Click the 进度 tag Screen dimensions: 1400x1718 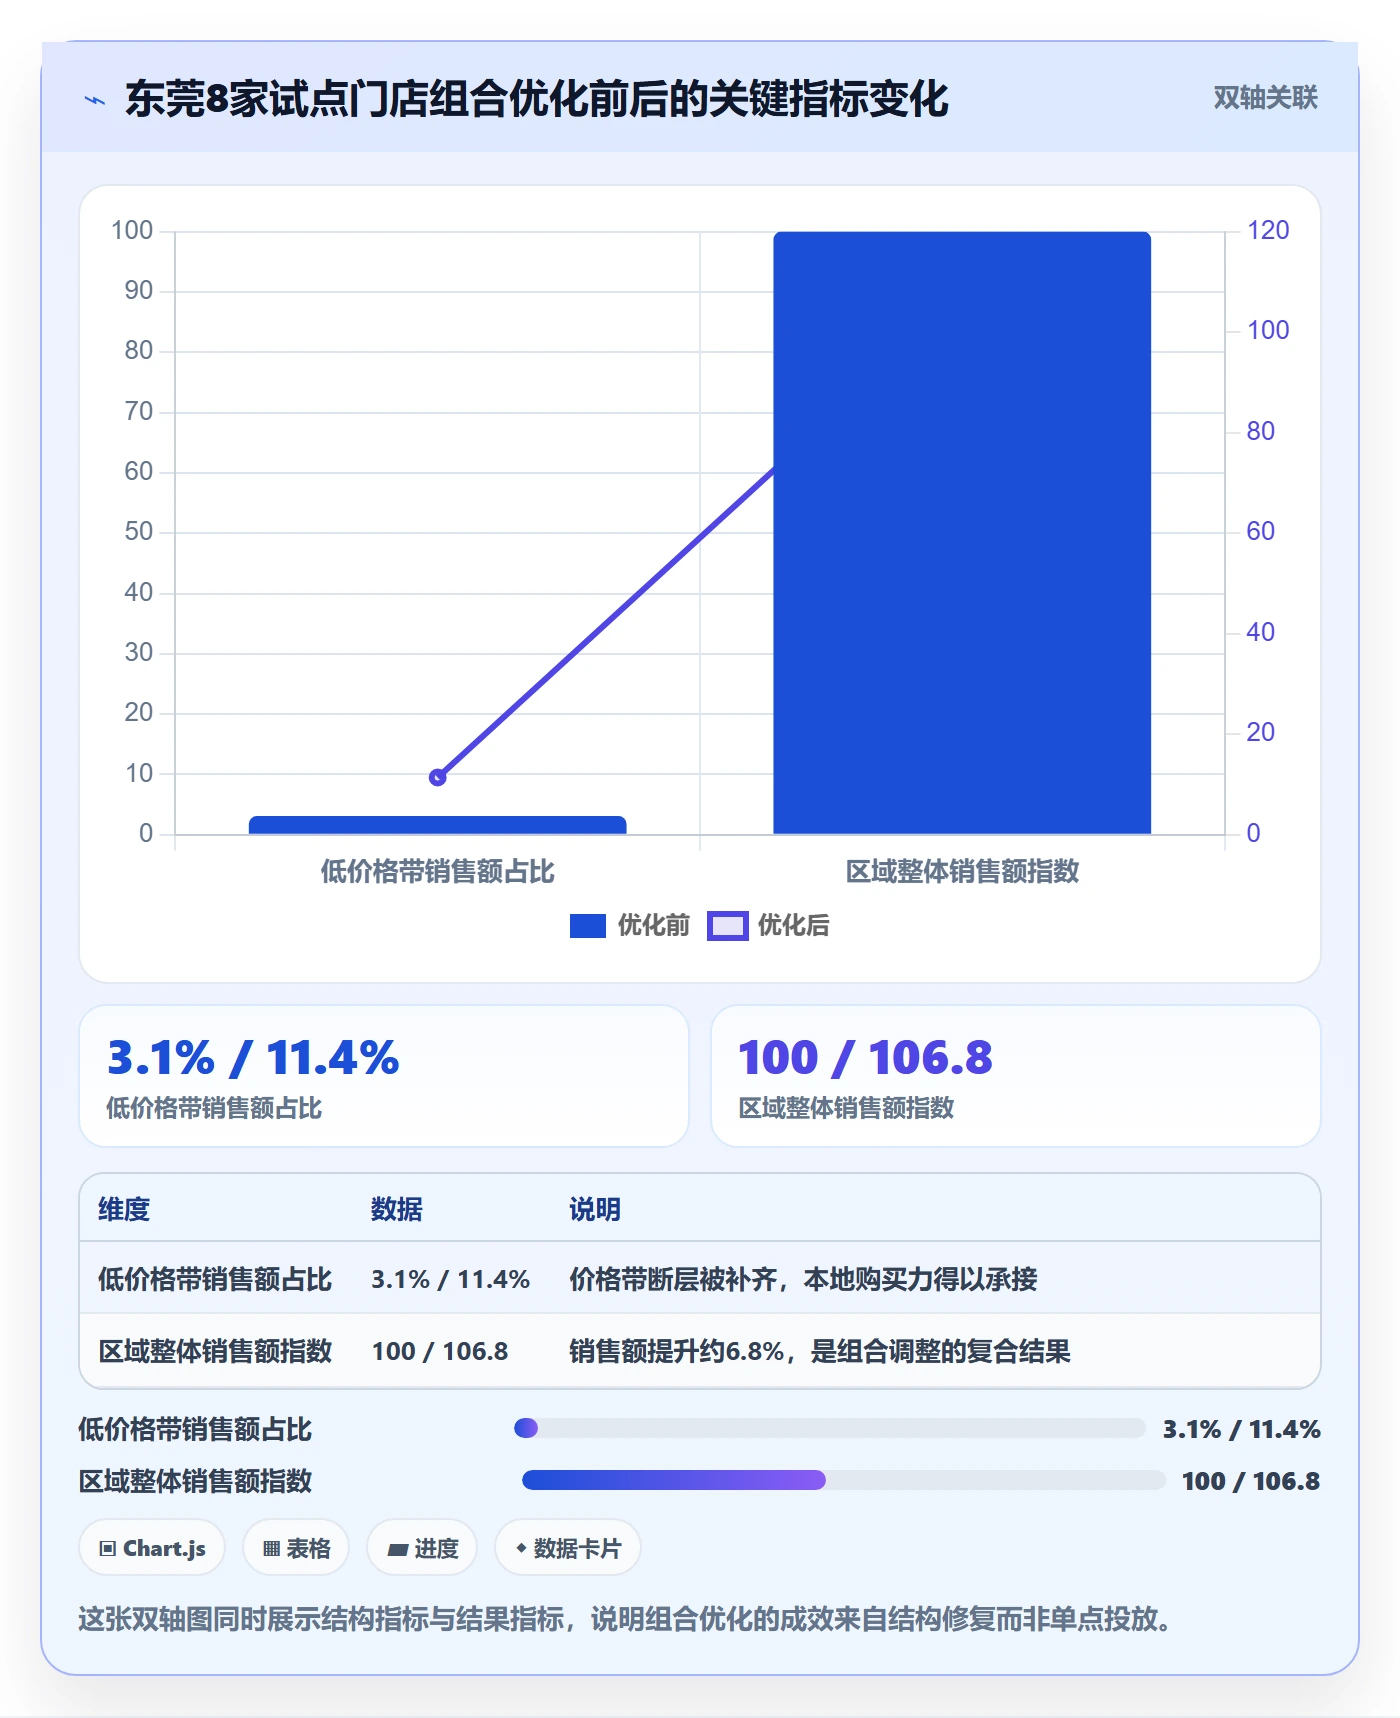pos(422,1548)
